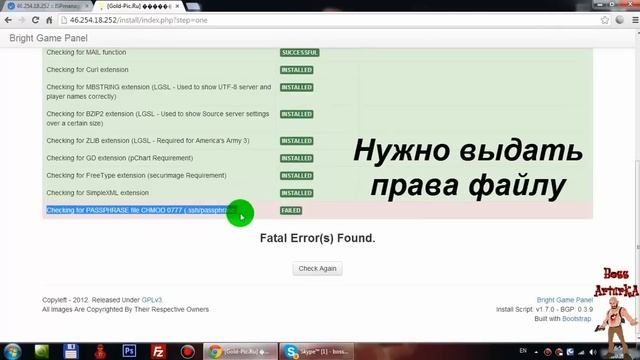Click 'Checking for GD extension' row text
This screenshot has width=640, height=360.
coord(120,158)
